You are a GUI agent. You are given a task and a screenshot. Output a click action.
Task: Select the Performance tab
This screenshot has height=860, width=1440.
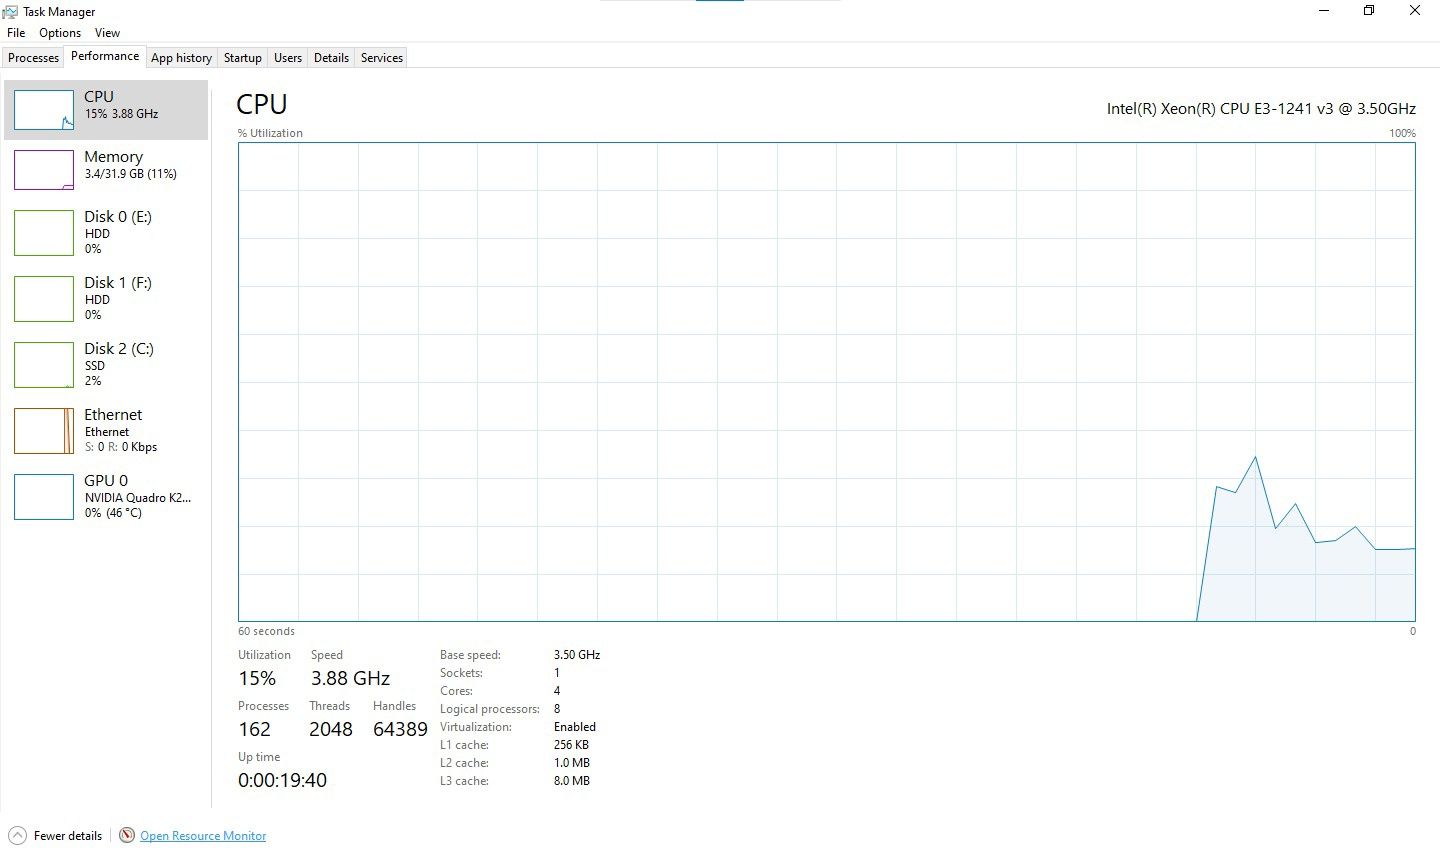(105, 56)
